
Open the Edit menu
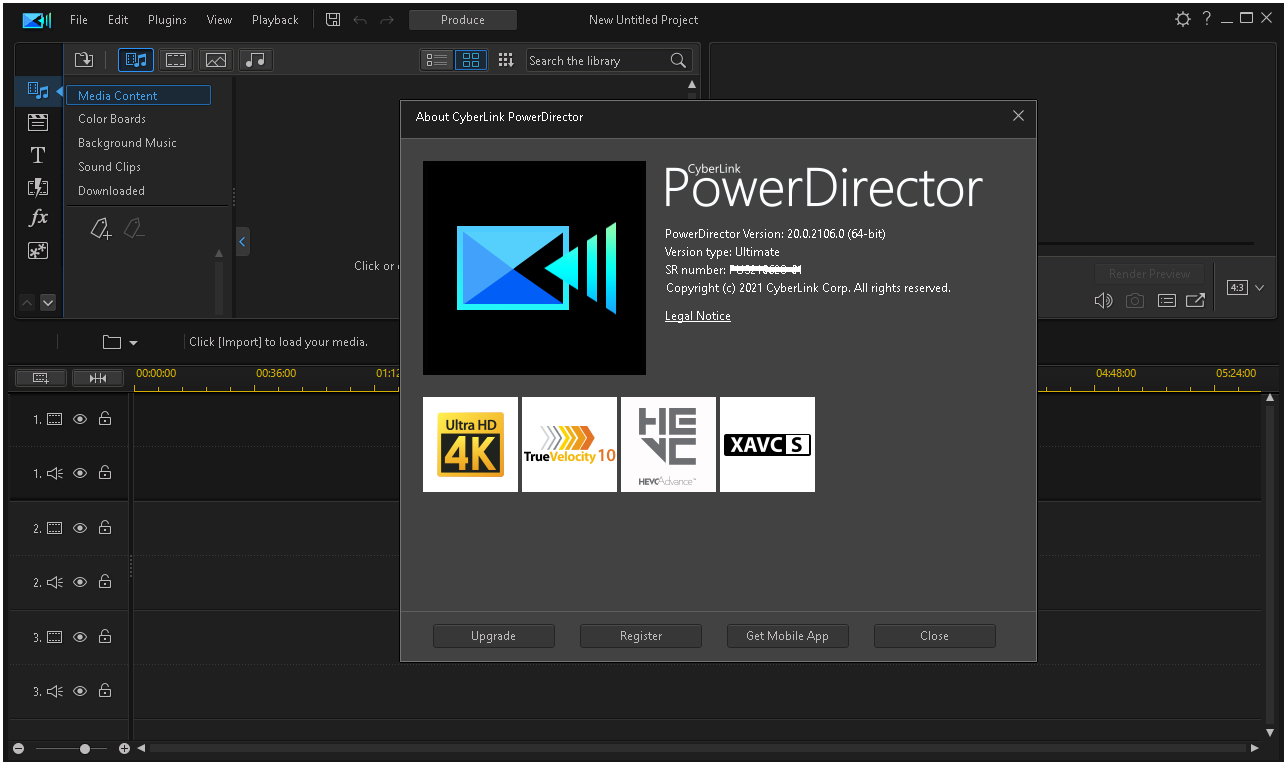[118, 20]
